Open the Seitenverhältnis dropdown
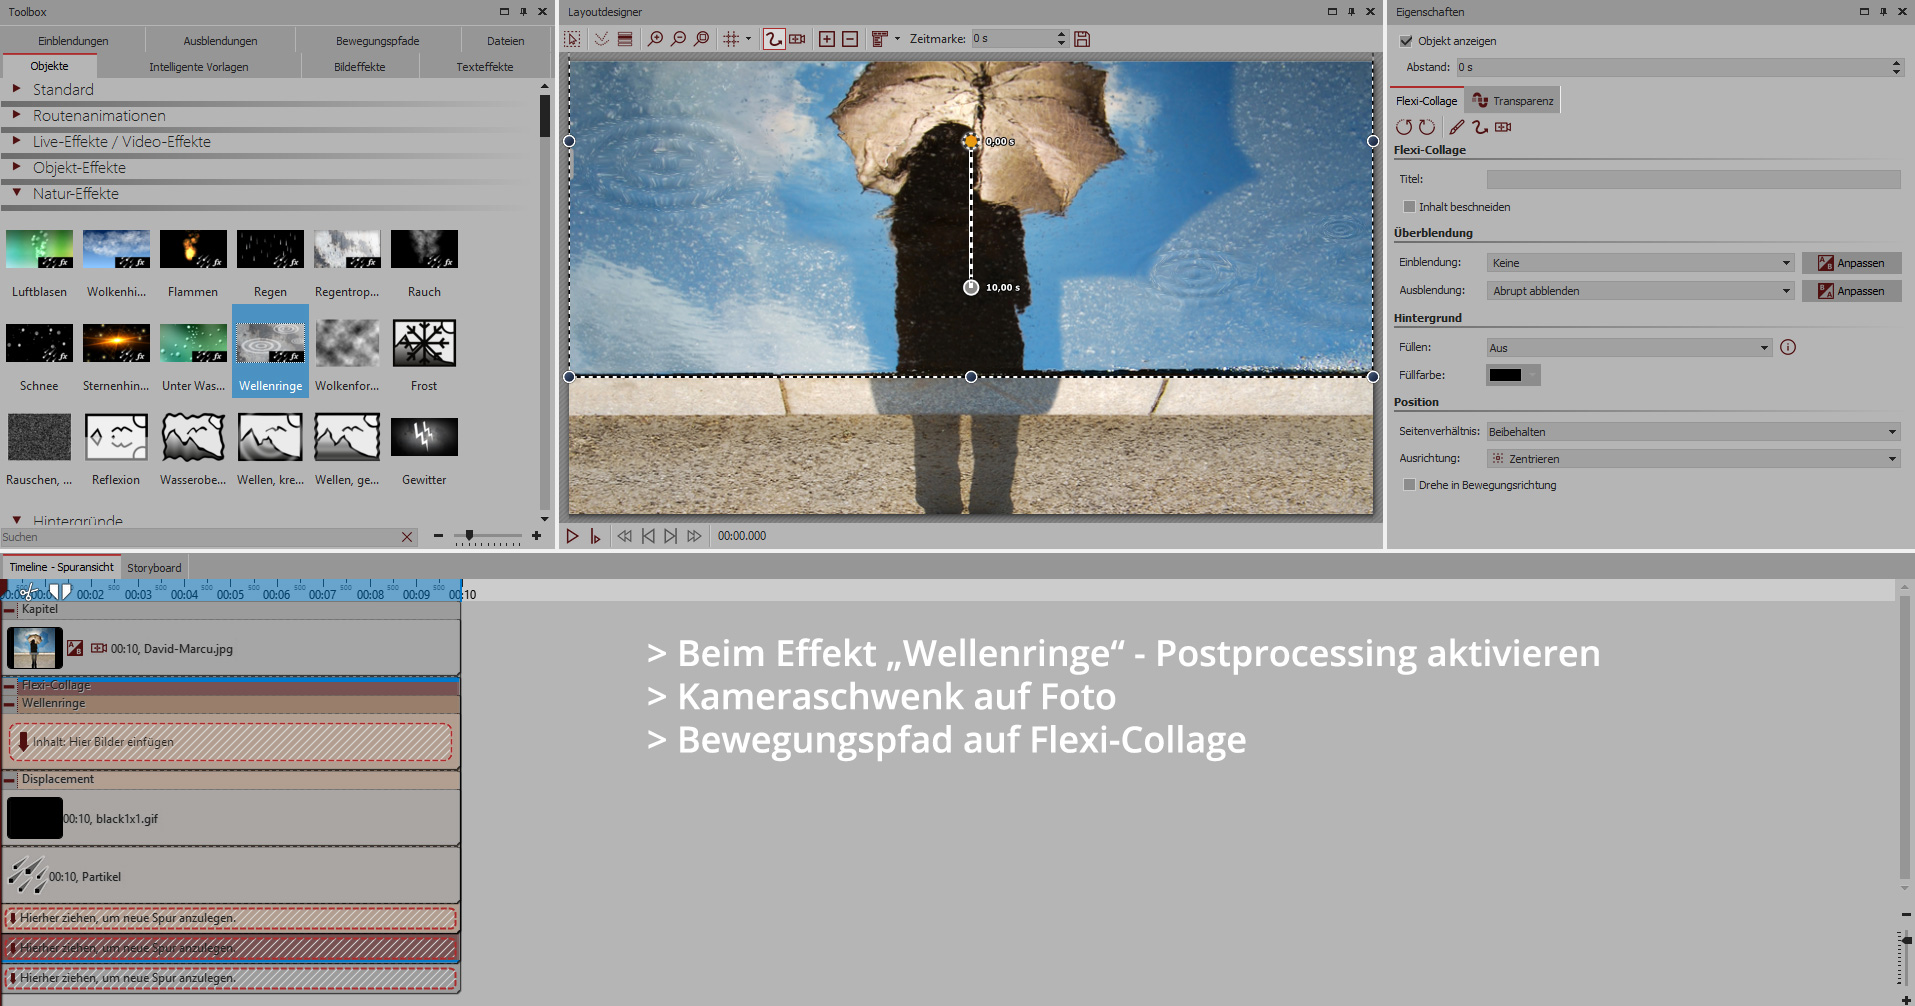This screenshot has width=1915, height=1006. (1692, 432)
